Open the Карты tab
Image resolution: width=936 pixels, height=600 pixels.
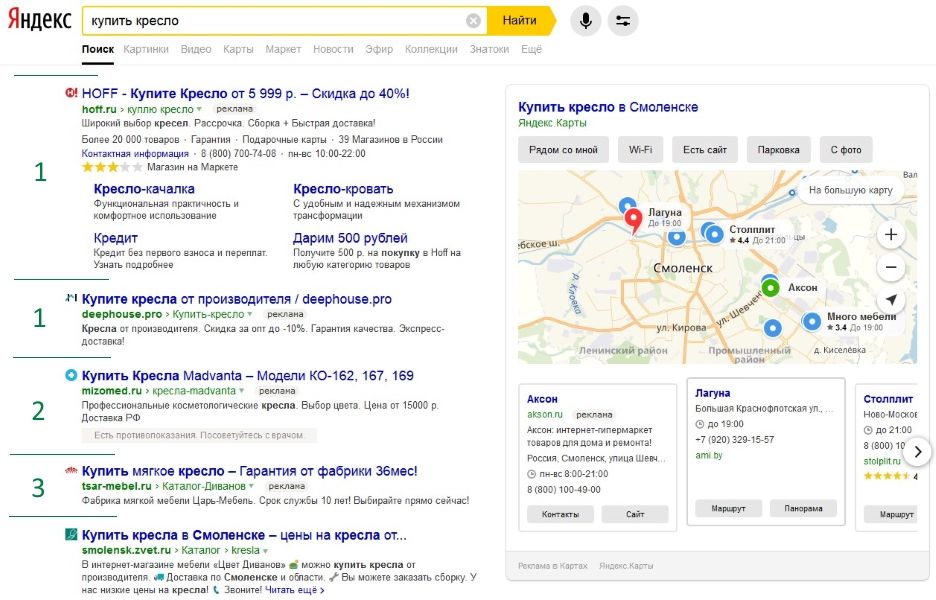click(x=238, y=49)
